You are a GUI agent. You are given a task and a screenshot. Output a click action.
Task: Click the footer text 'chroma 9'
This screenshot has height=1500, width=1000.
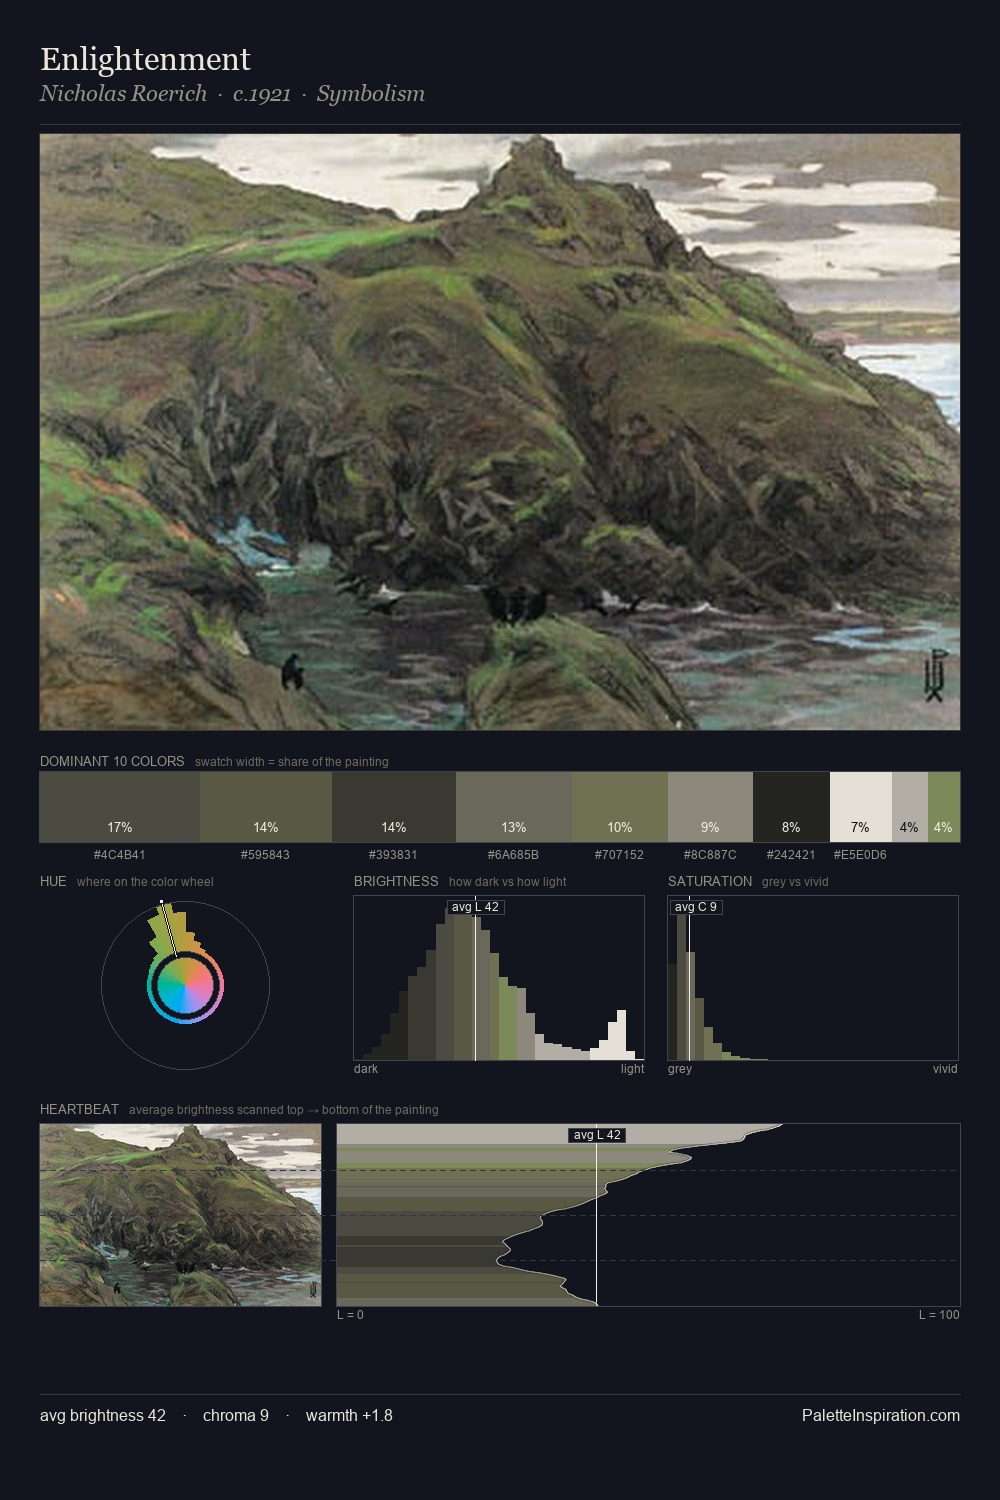coord(236,1415)
